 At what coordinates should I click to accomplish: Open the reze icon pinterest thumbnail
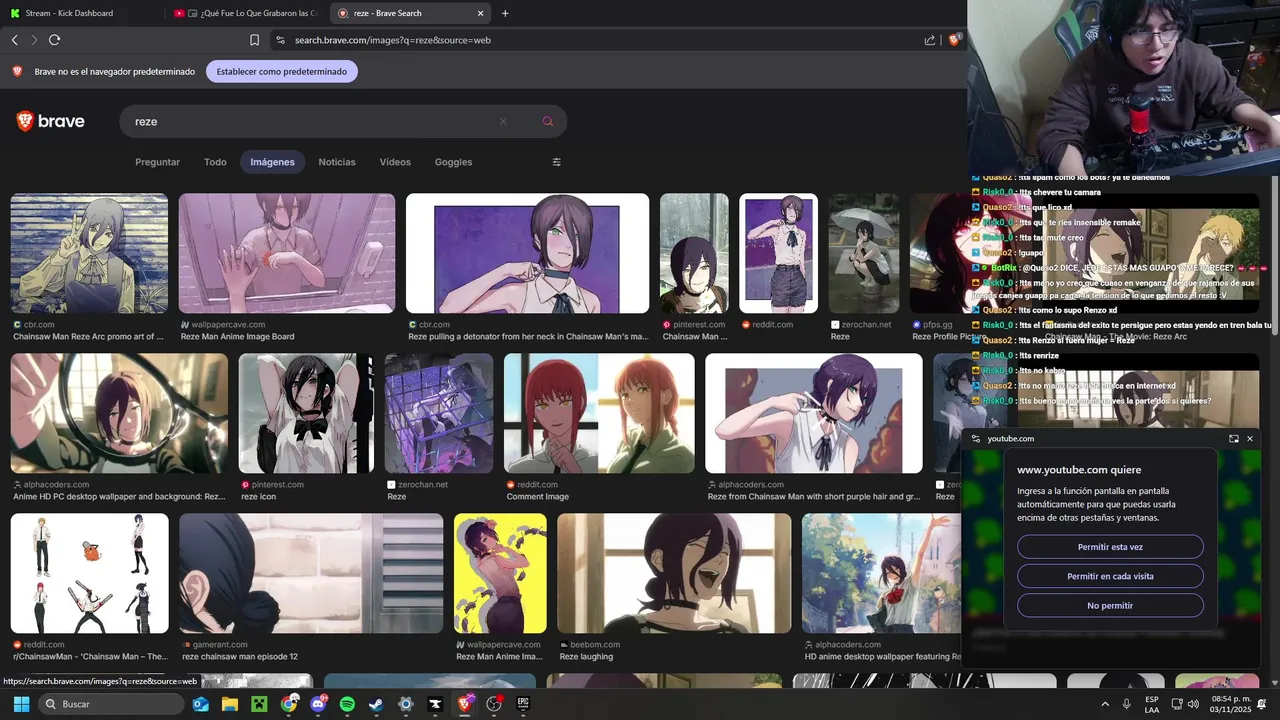click(306, 413)
